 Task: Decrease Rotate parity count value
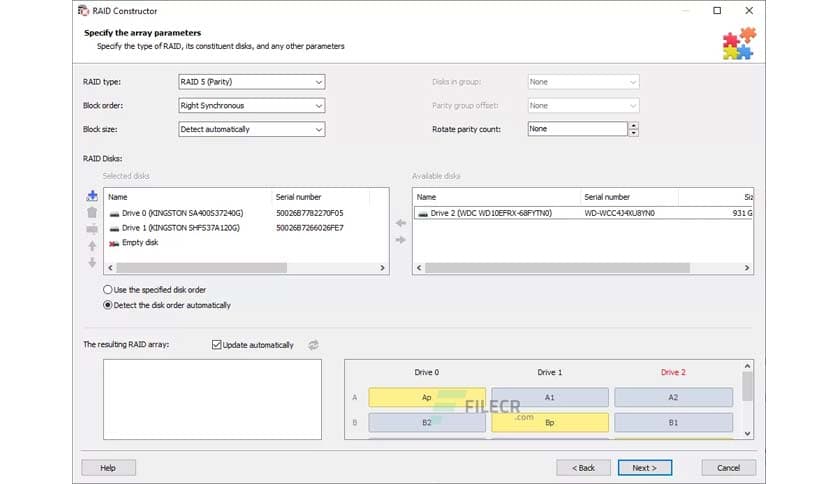tap(633, 133)
